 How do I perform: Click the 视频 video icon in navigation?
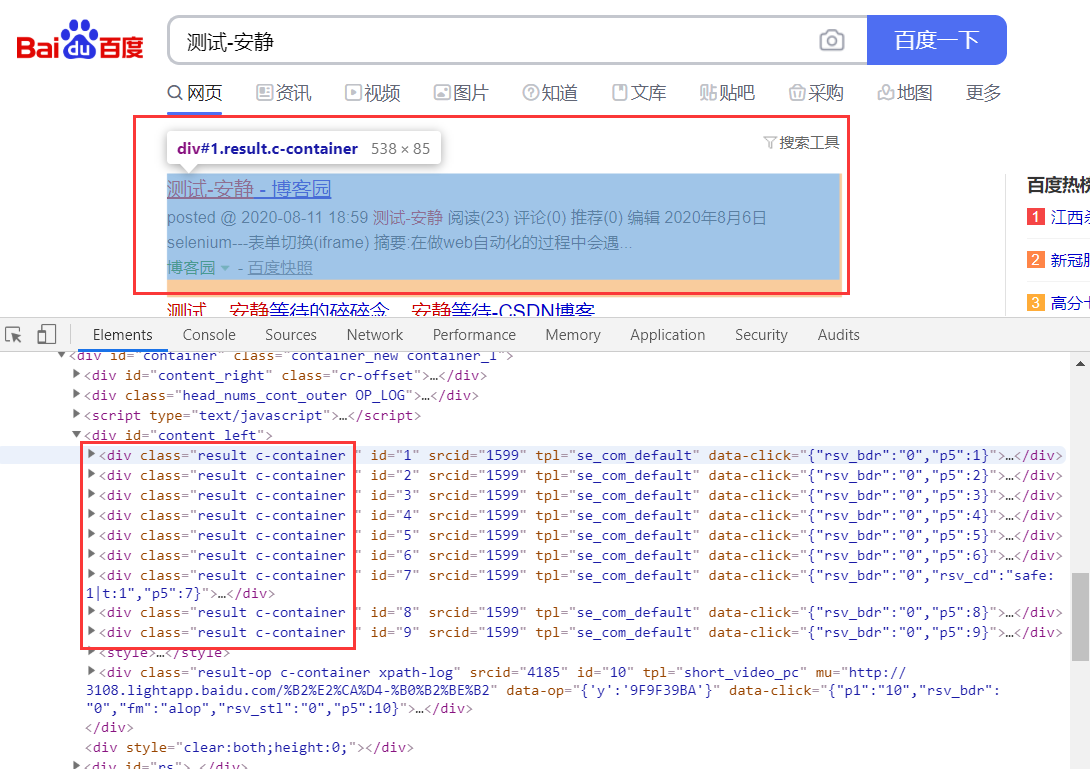[353, 91]
